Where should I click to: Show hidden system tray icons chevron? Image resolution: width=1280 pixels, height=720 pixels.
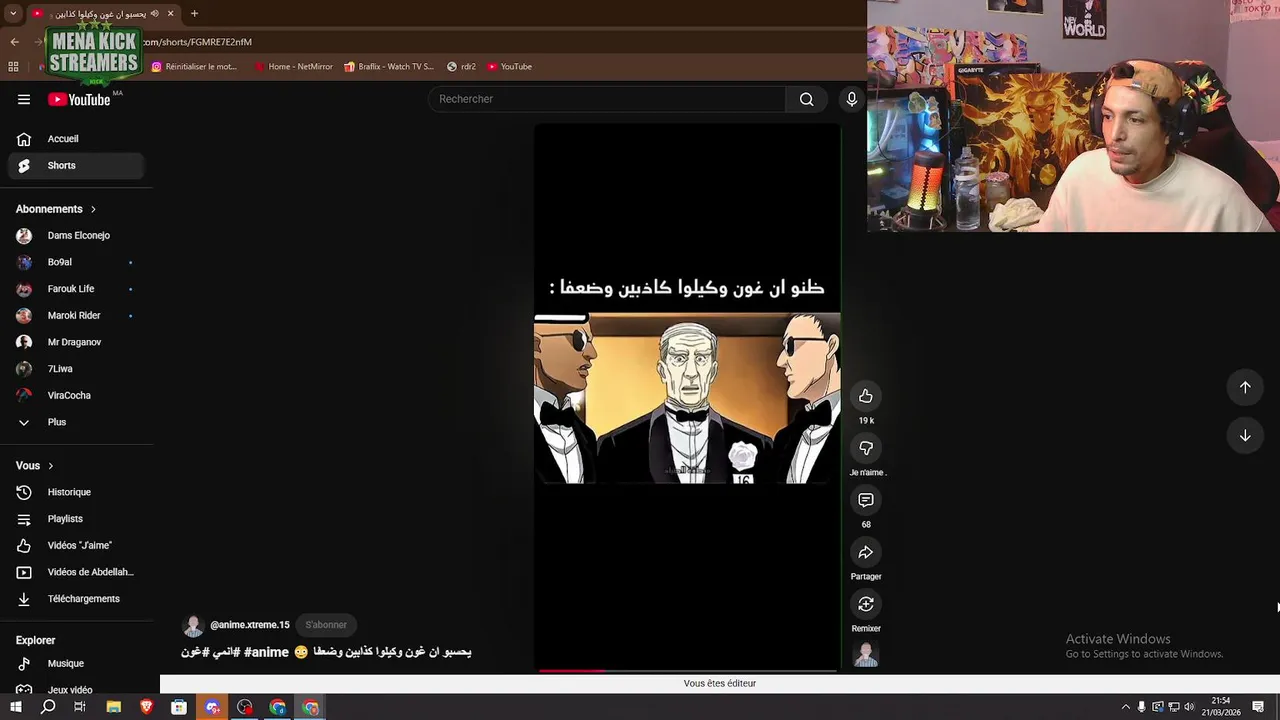click(1125, 707)
